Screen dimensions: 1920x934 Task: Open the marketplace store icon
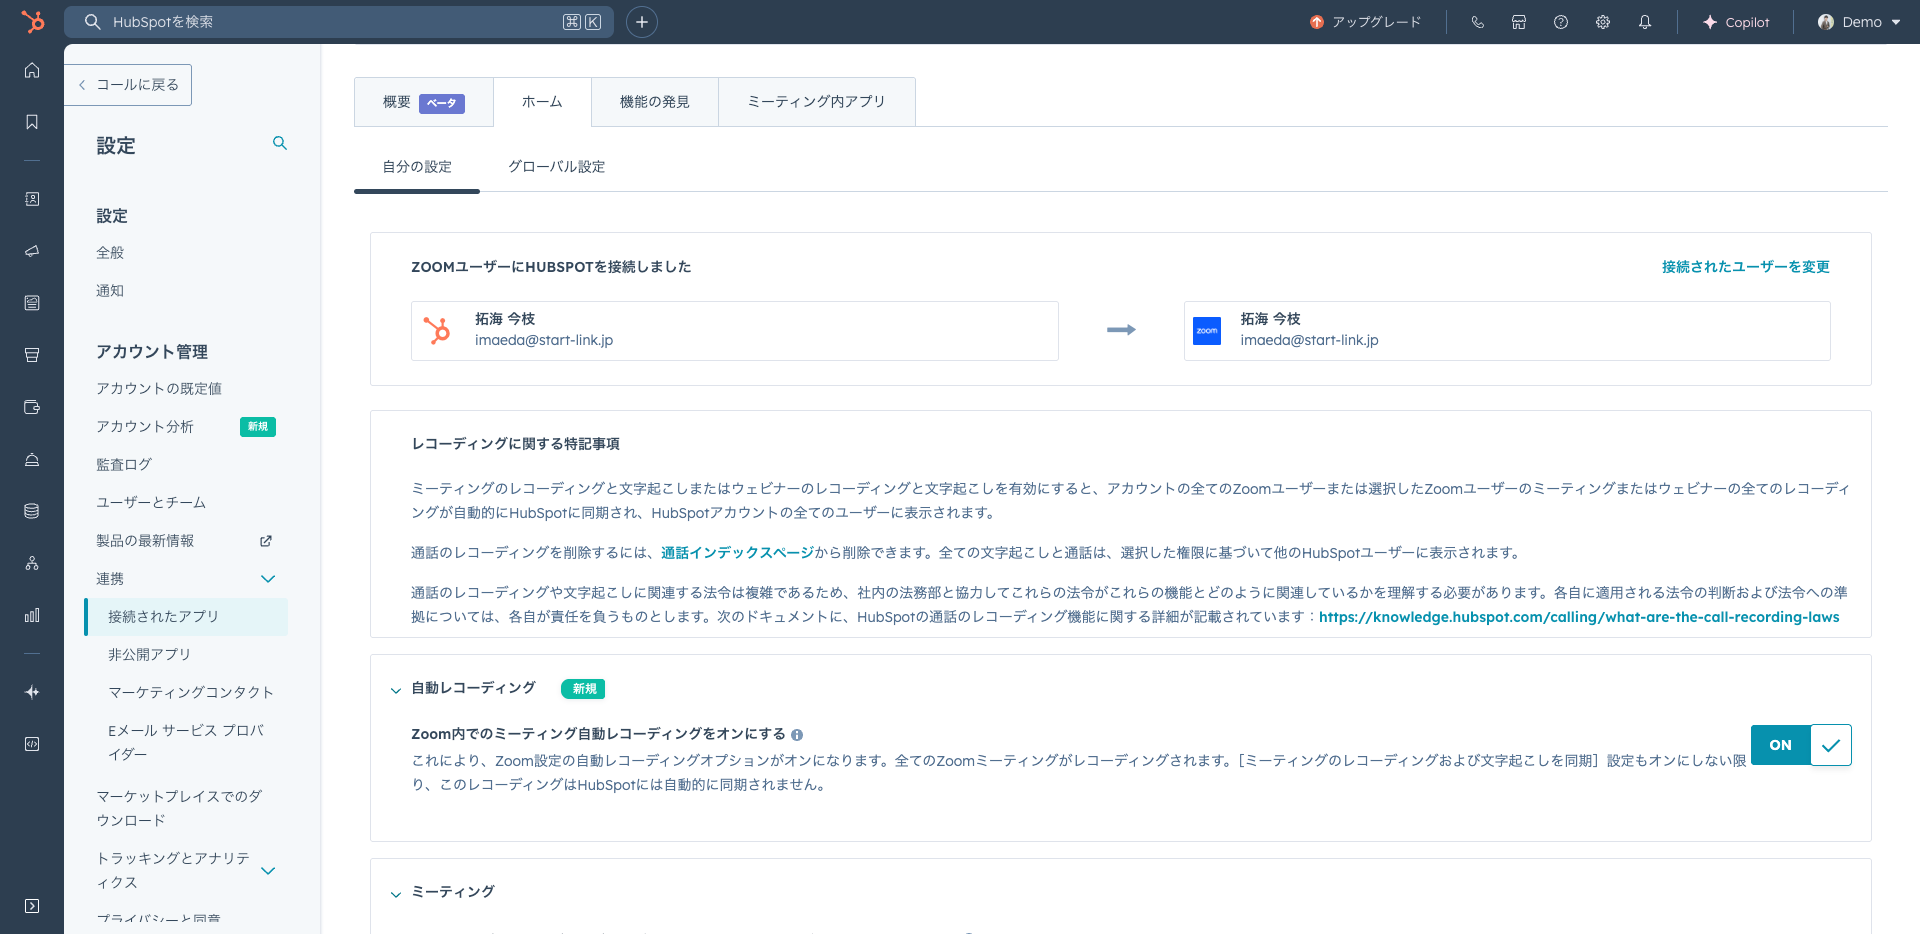click(x=1518, y=22)
